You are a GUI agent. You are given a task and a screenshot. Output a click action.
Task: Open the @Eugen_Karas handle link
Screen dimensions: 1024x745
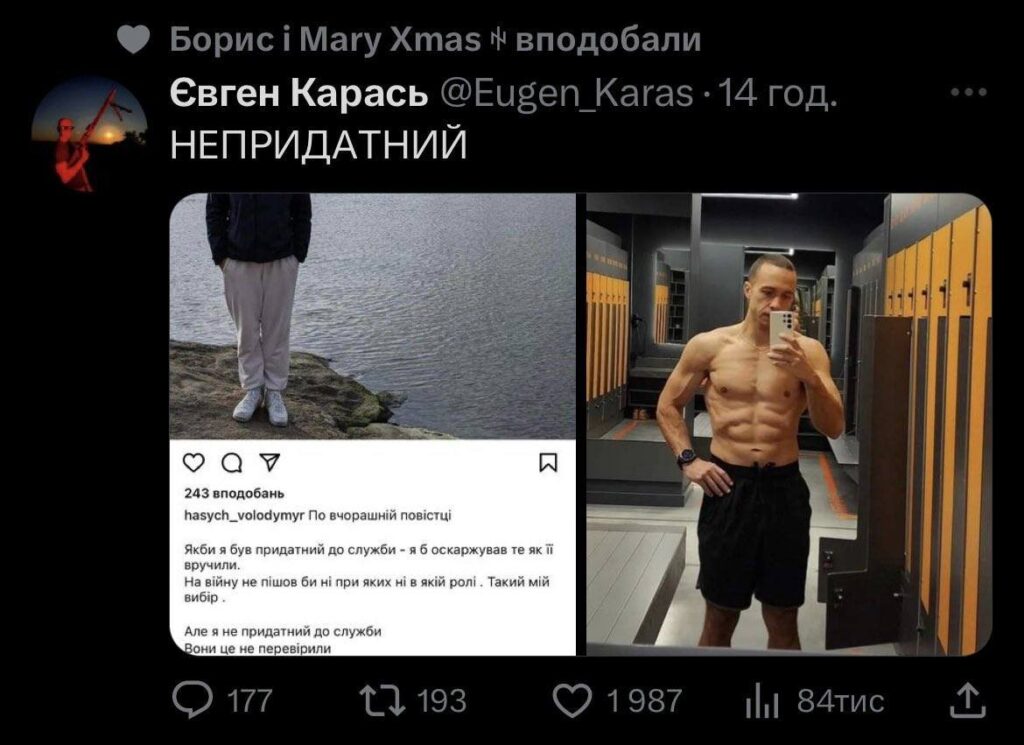568,93
